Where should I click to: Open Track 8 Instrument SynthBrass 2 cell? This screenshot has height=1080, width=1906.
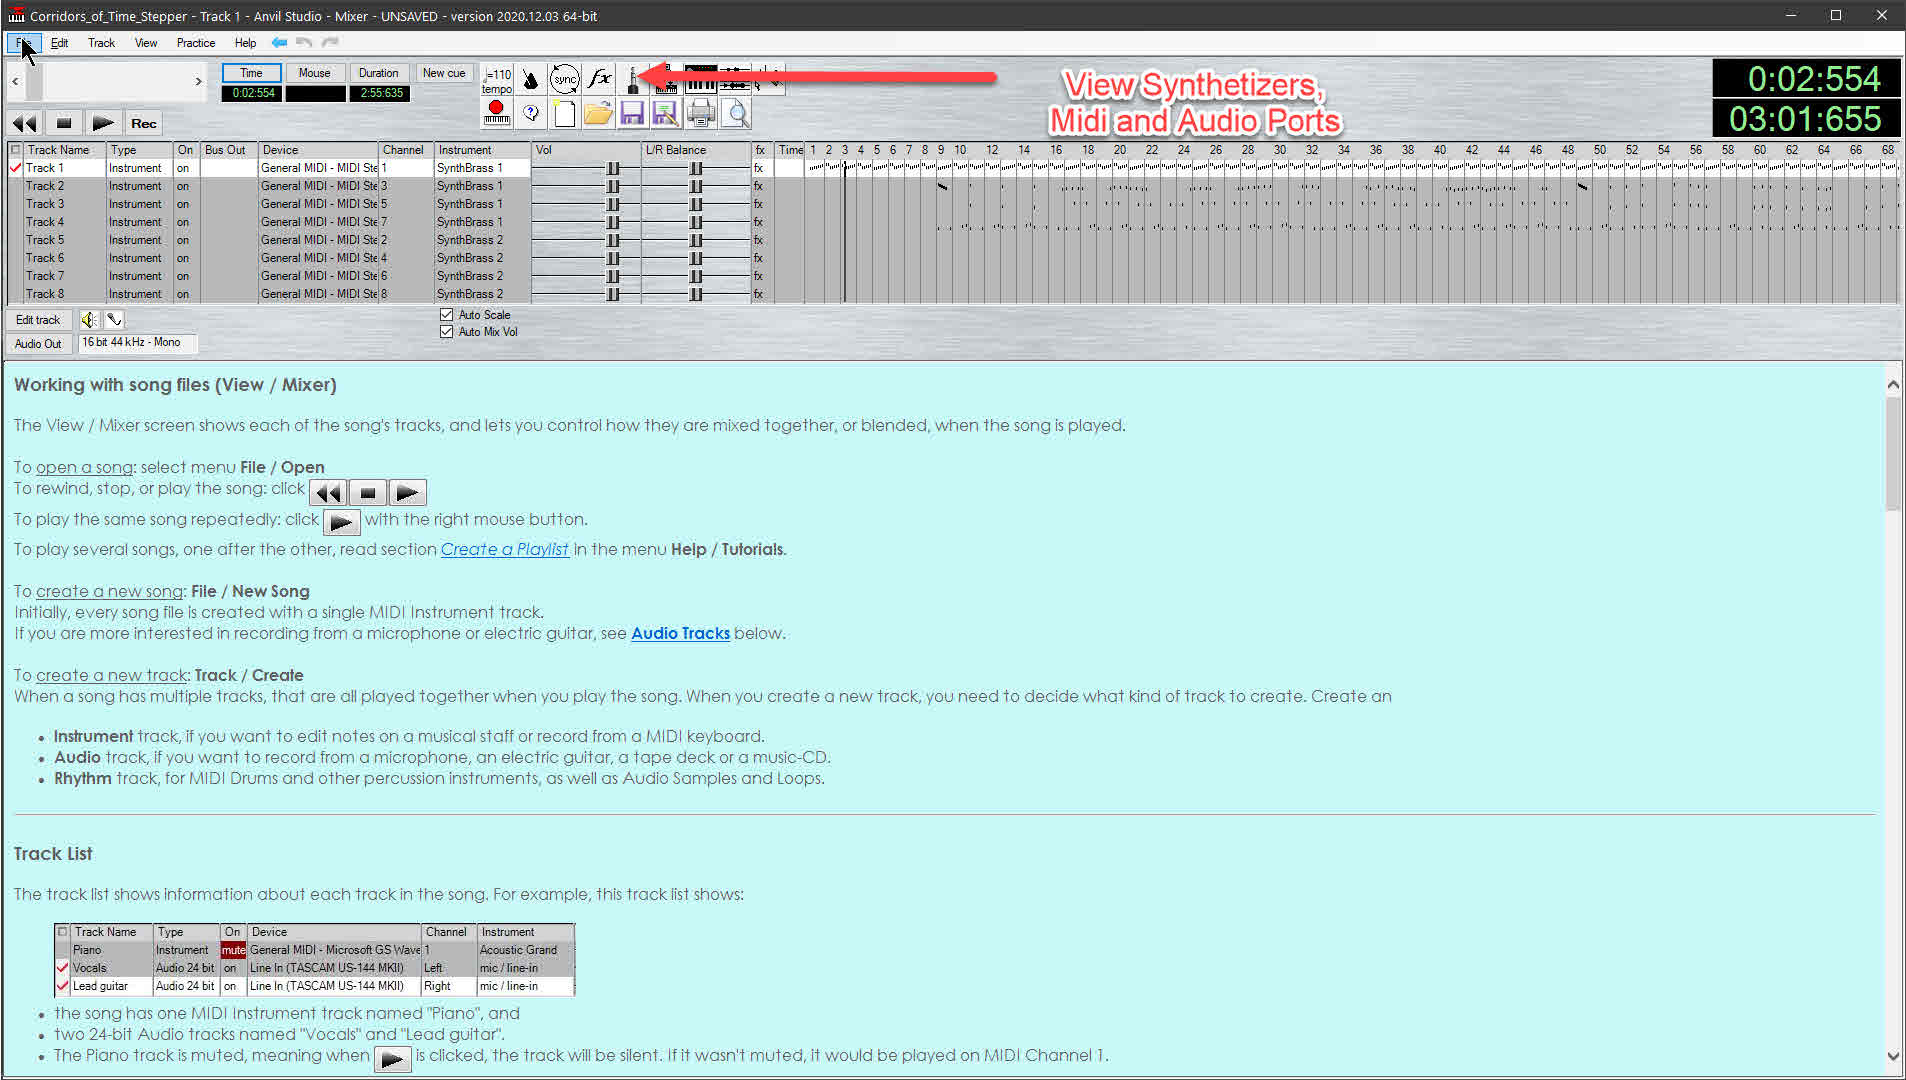click(x=481, y=294)
